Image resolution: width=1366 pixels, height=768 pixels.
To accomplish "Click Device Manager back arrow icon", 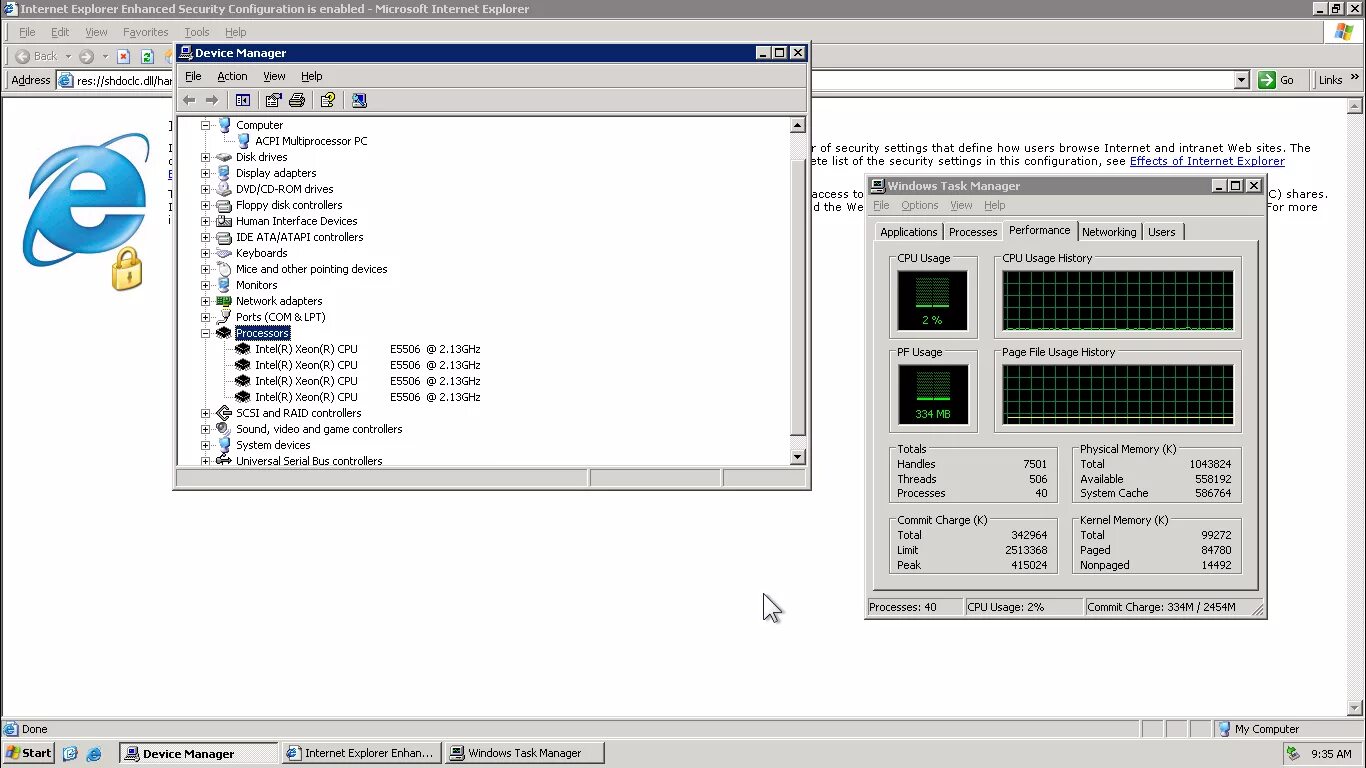I will [x=189, y=100].
